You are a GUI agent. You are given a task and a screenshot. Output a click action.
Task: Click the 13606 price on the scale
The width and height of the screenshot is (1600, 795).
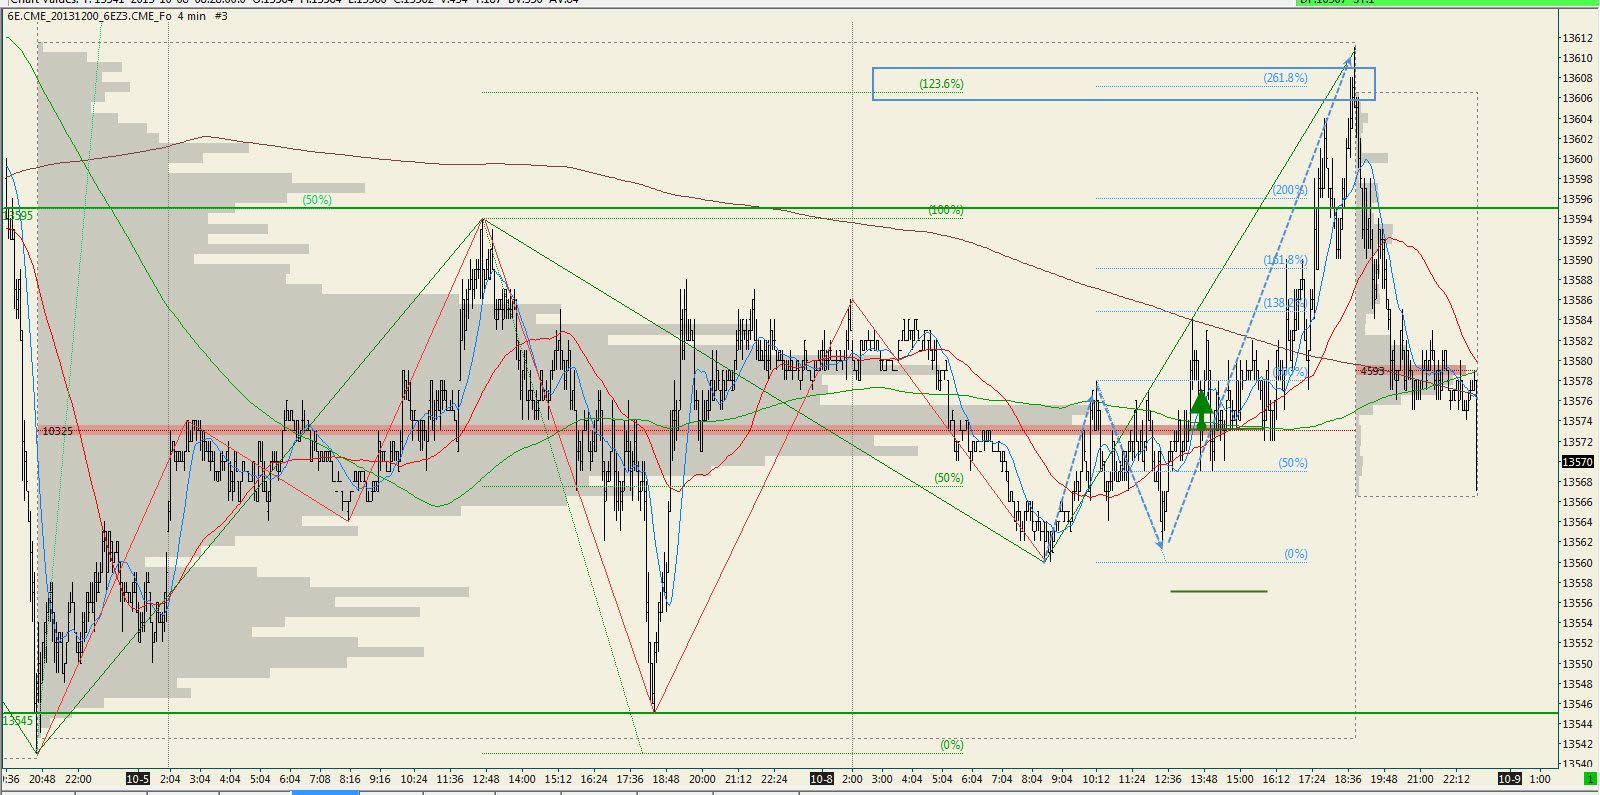1578,98
